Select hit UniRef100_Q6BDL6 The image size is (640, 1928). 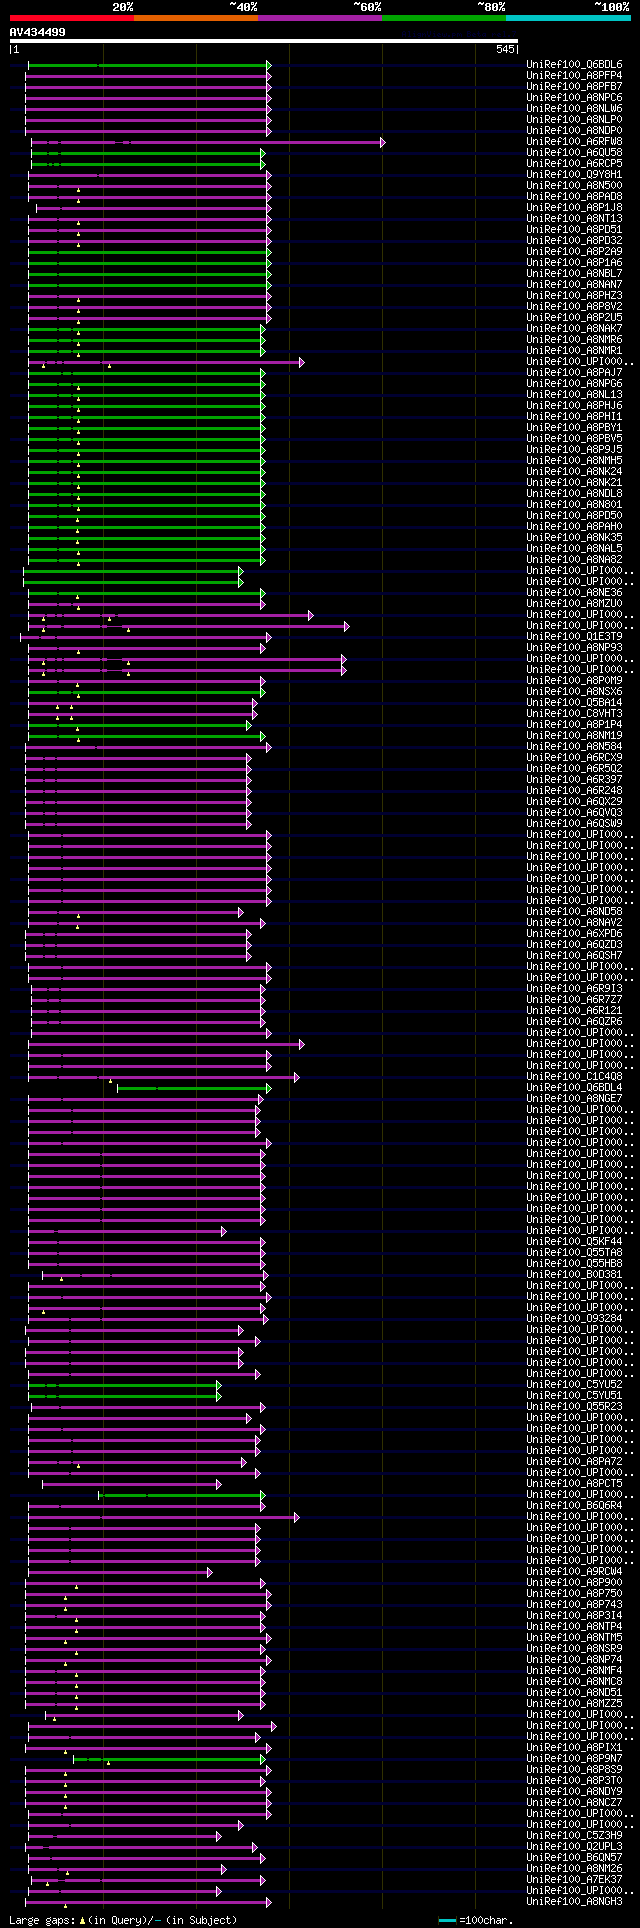click(574, 64)
